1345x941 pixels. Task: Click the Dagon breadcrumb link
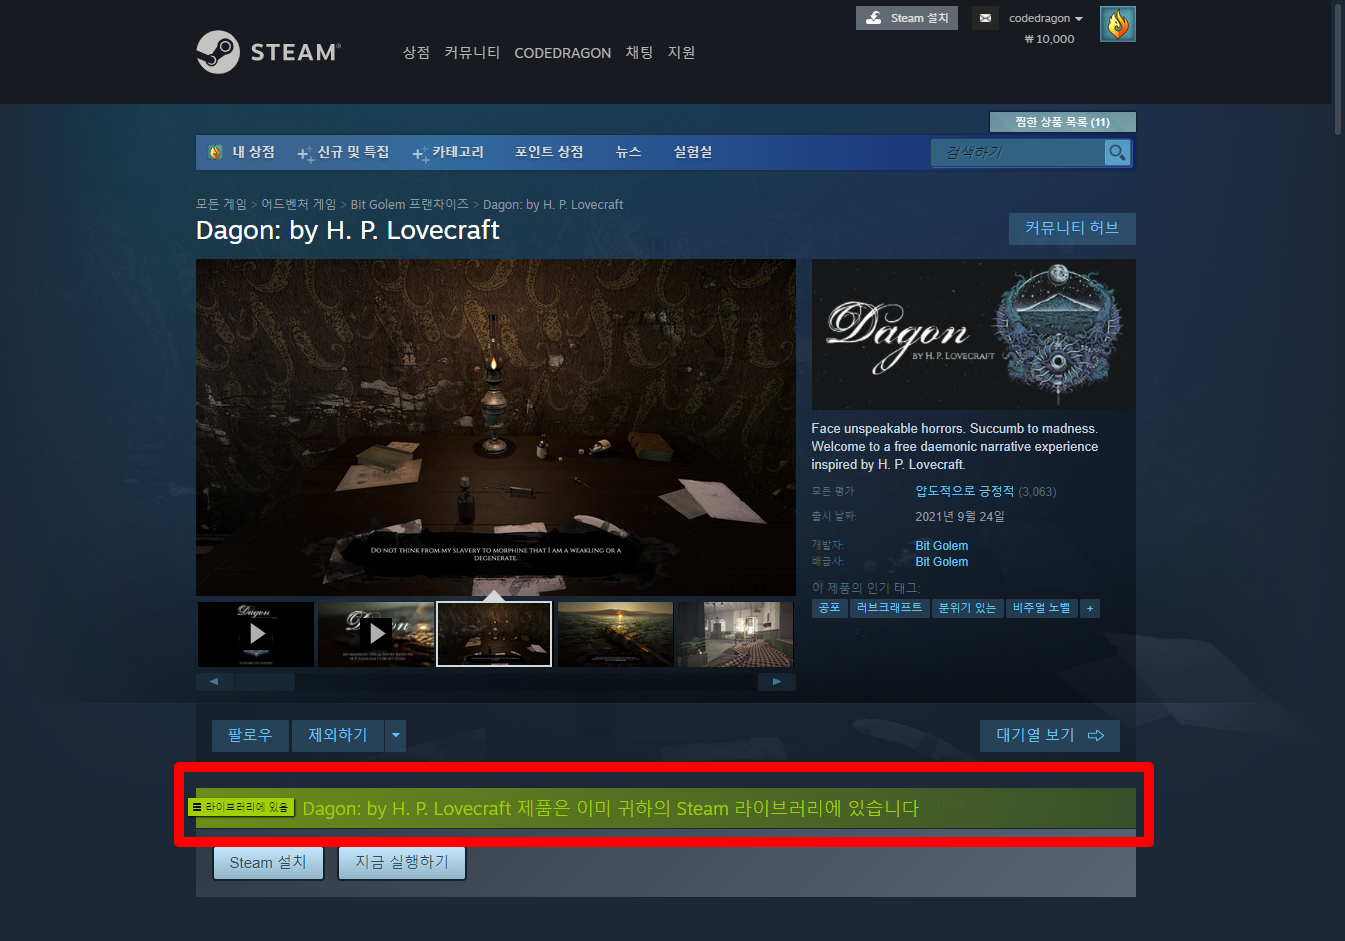(x=553, y=204)
